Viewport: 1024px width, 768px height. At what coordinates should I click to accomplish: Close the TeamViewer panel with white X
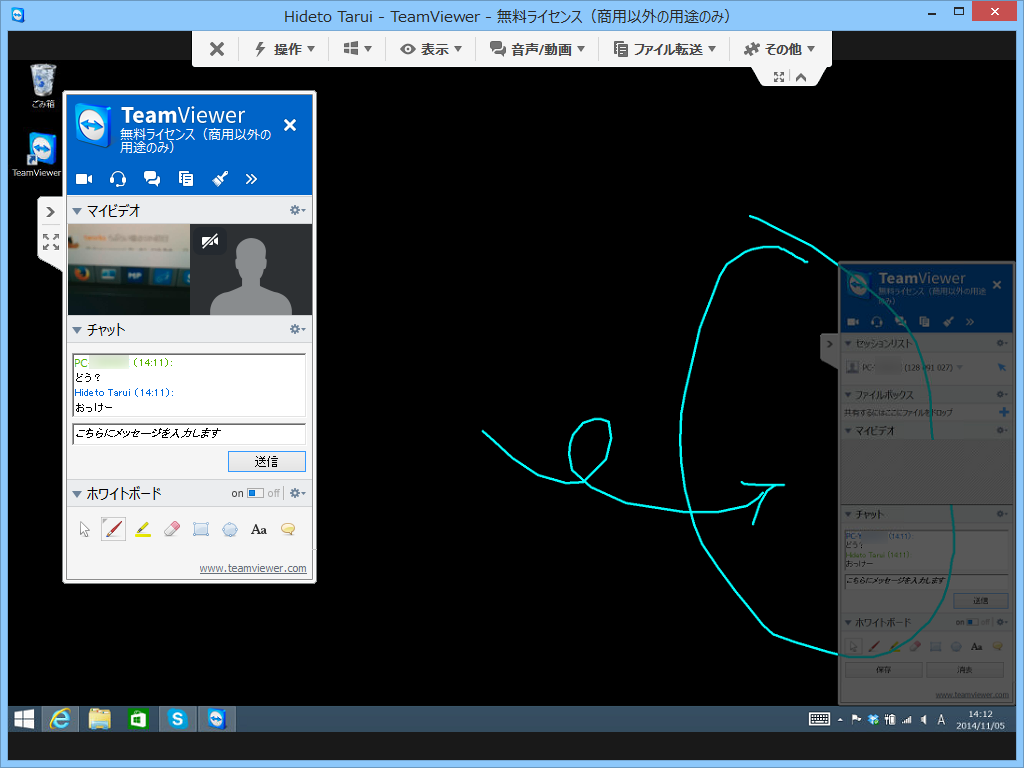pyautogui.click(x=290, y=125)
